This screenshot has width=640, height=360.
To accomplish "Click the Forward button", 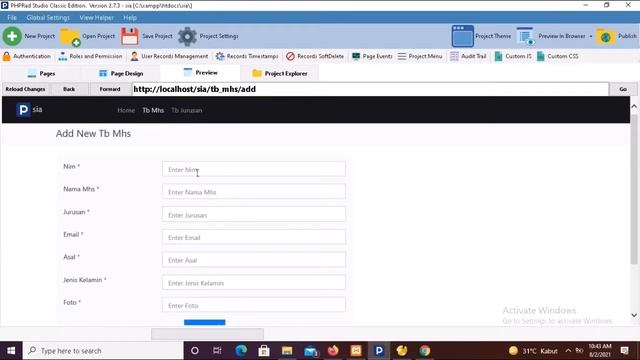I will tap(110, 89).
